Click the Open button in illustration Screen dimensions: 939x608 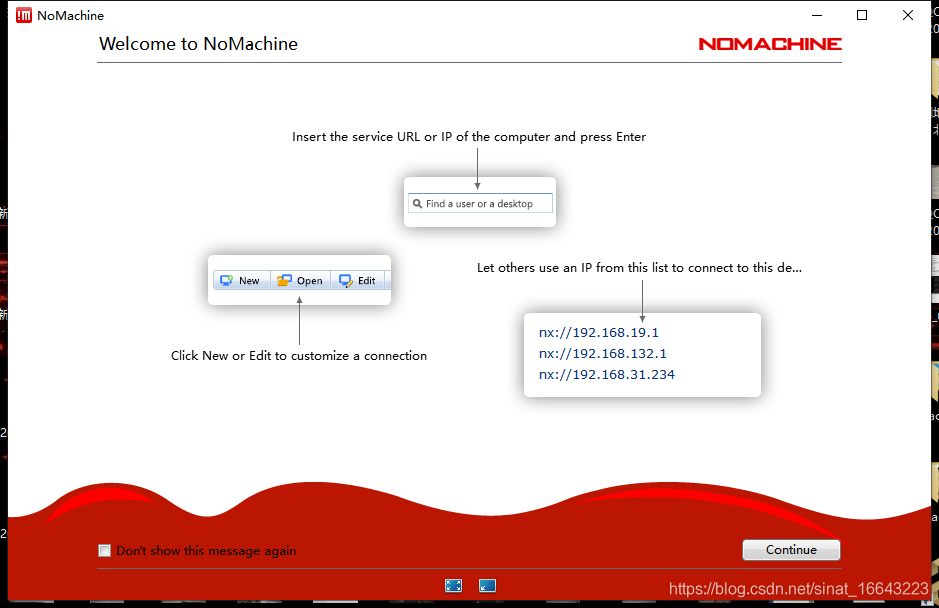pyautogui.click(x=300, y=280)
